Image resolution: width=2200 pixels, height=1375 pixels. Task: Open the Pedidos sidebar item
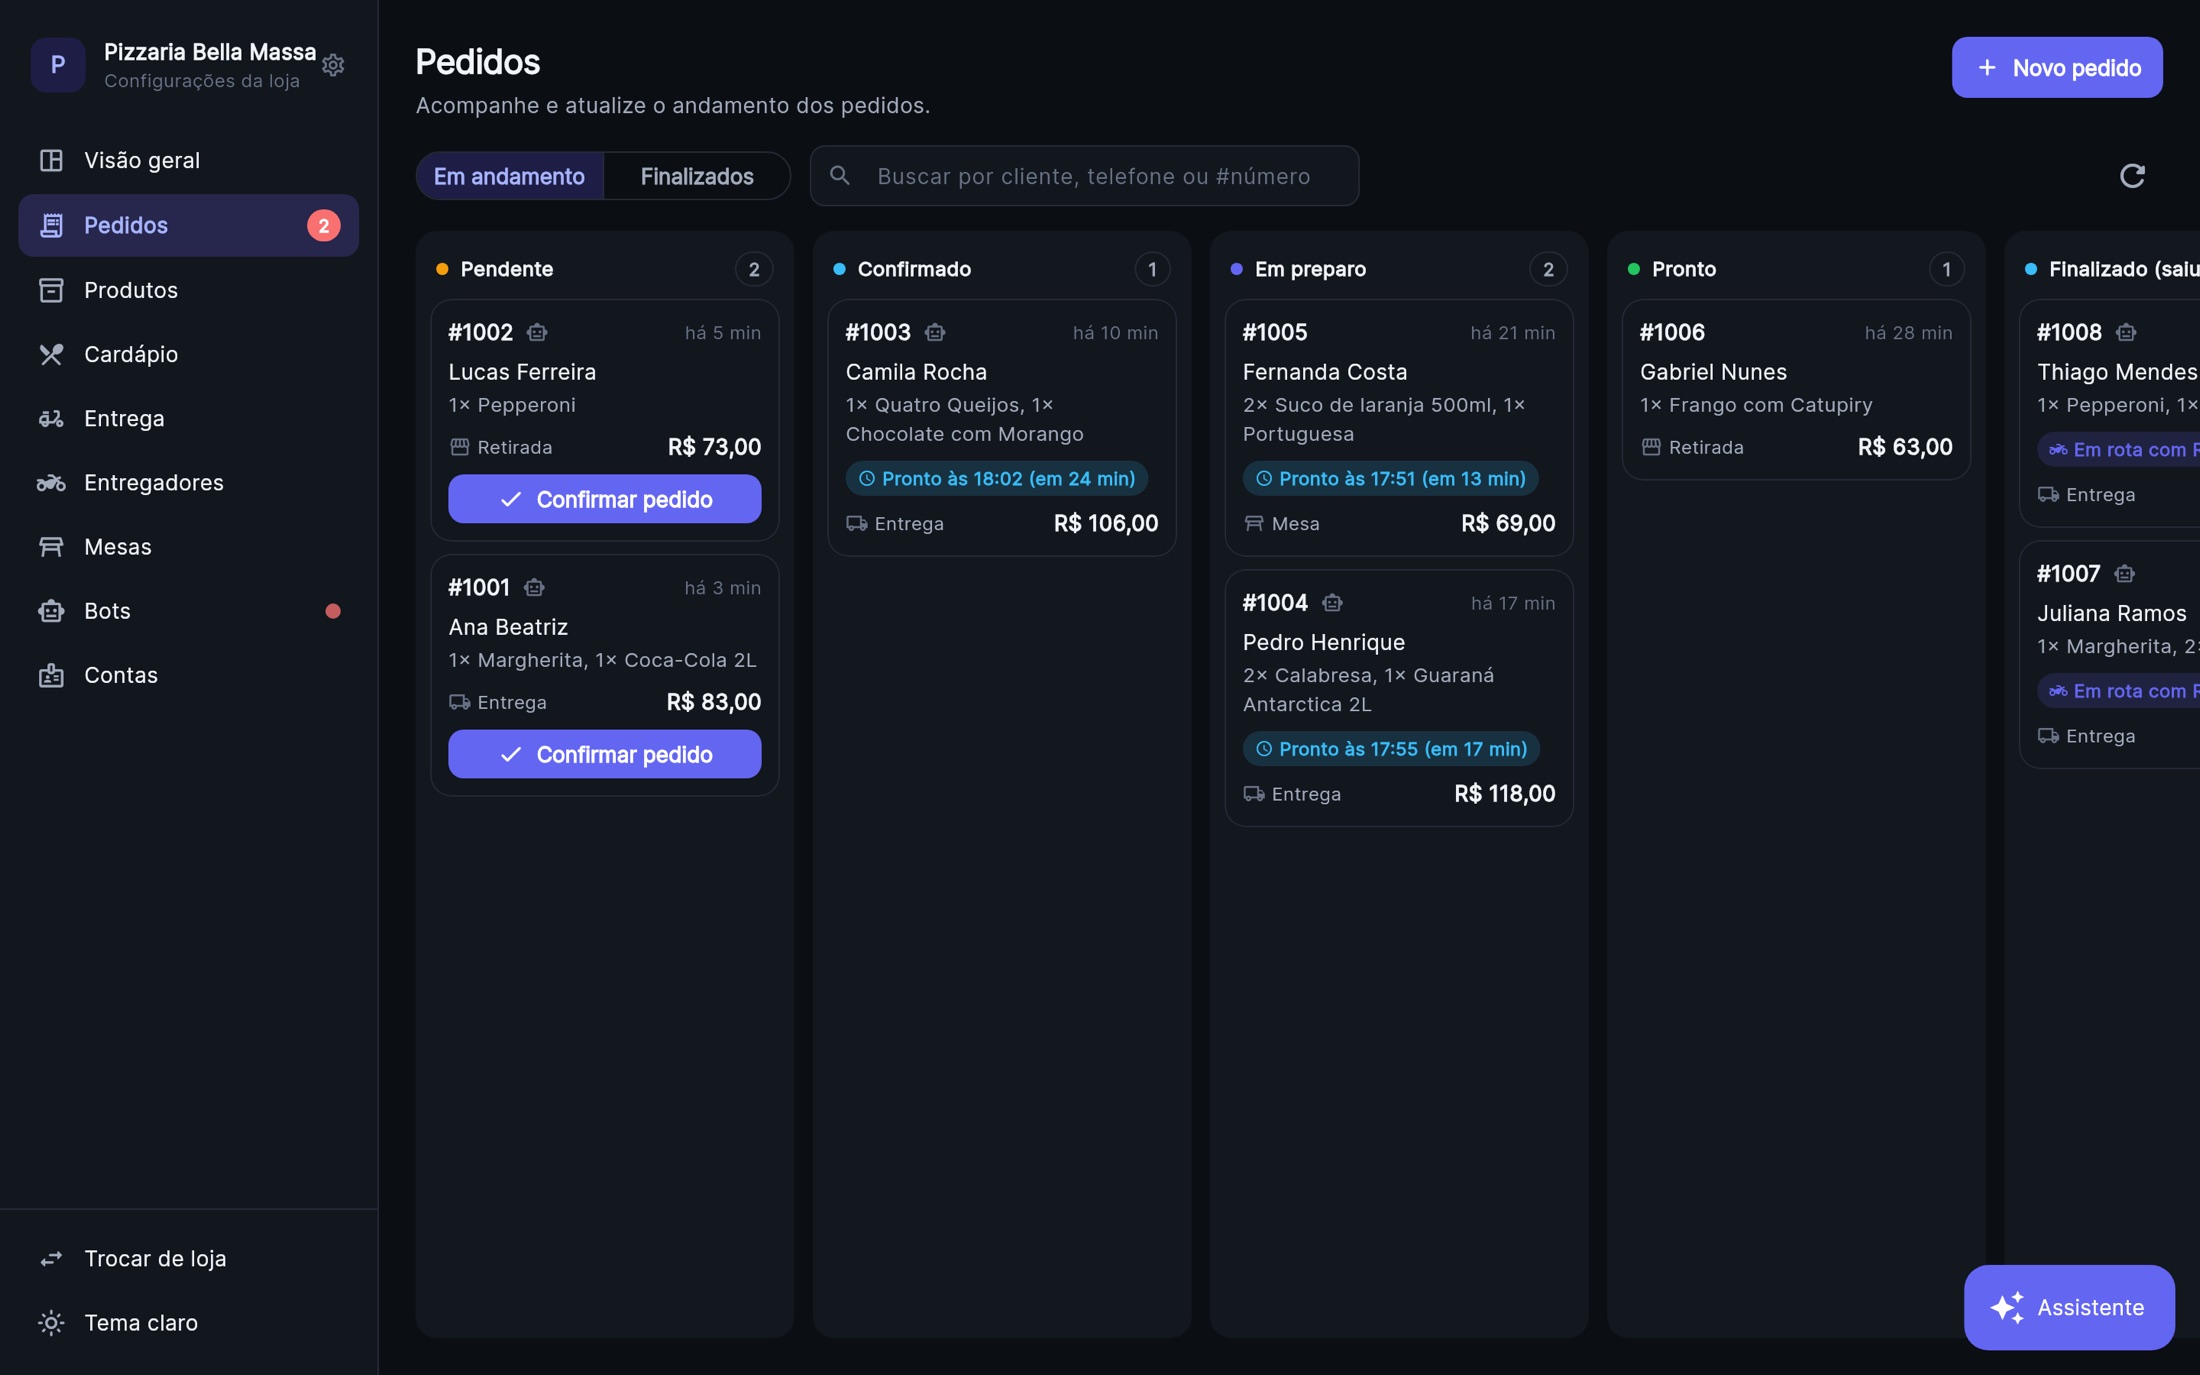pos(188,225)
